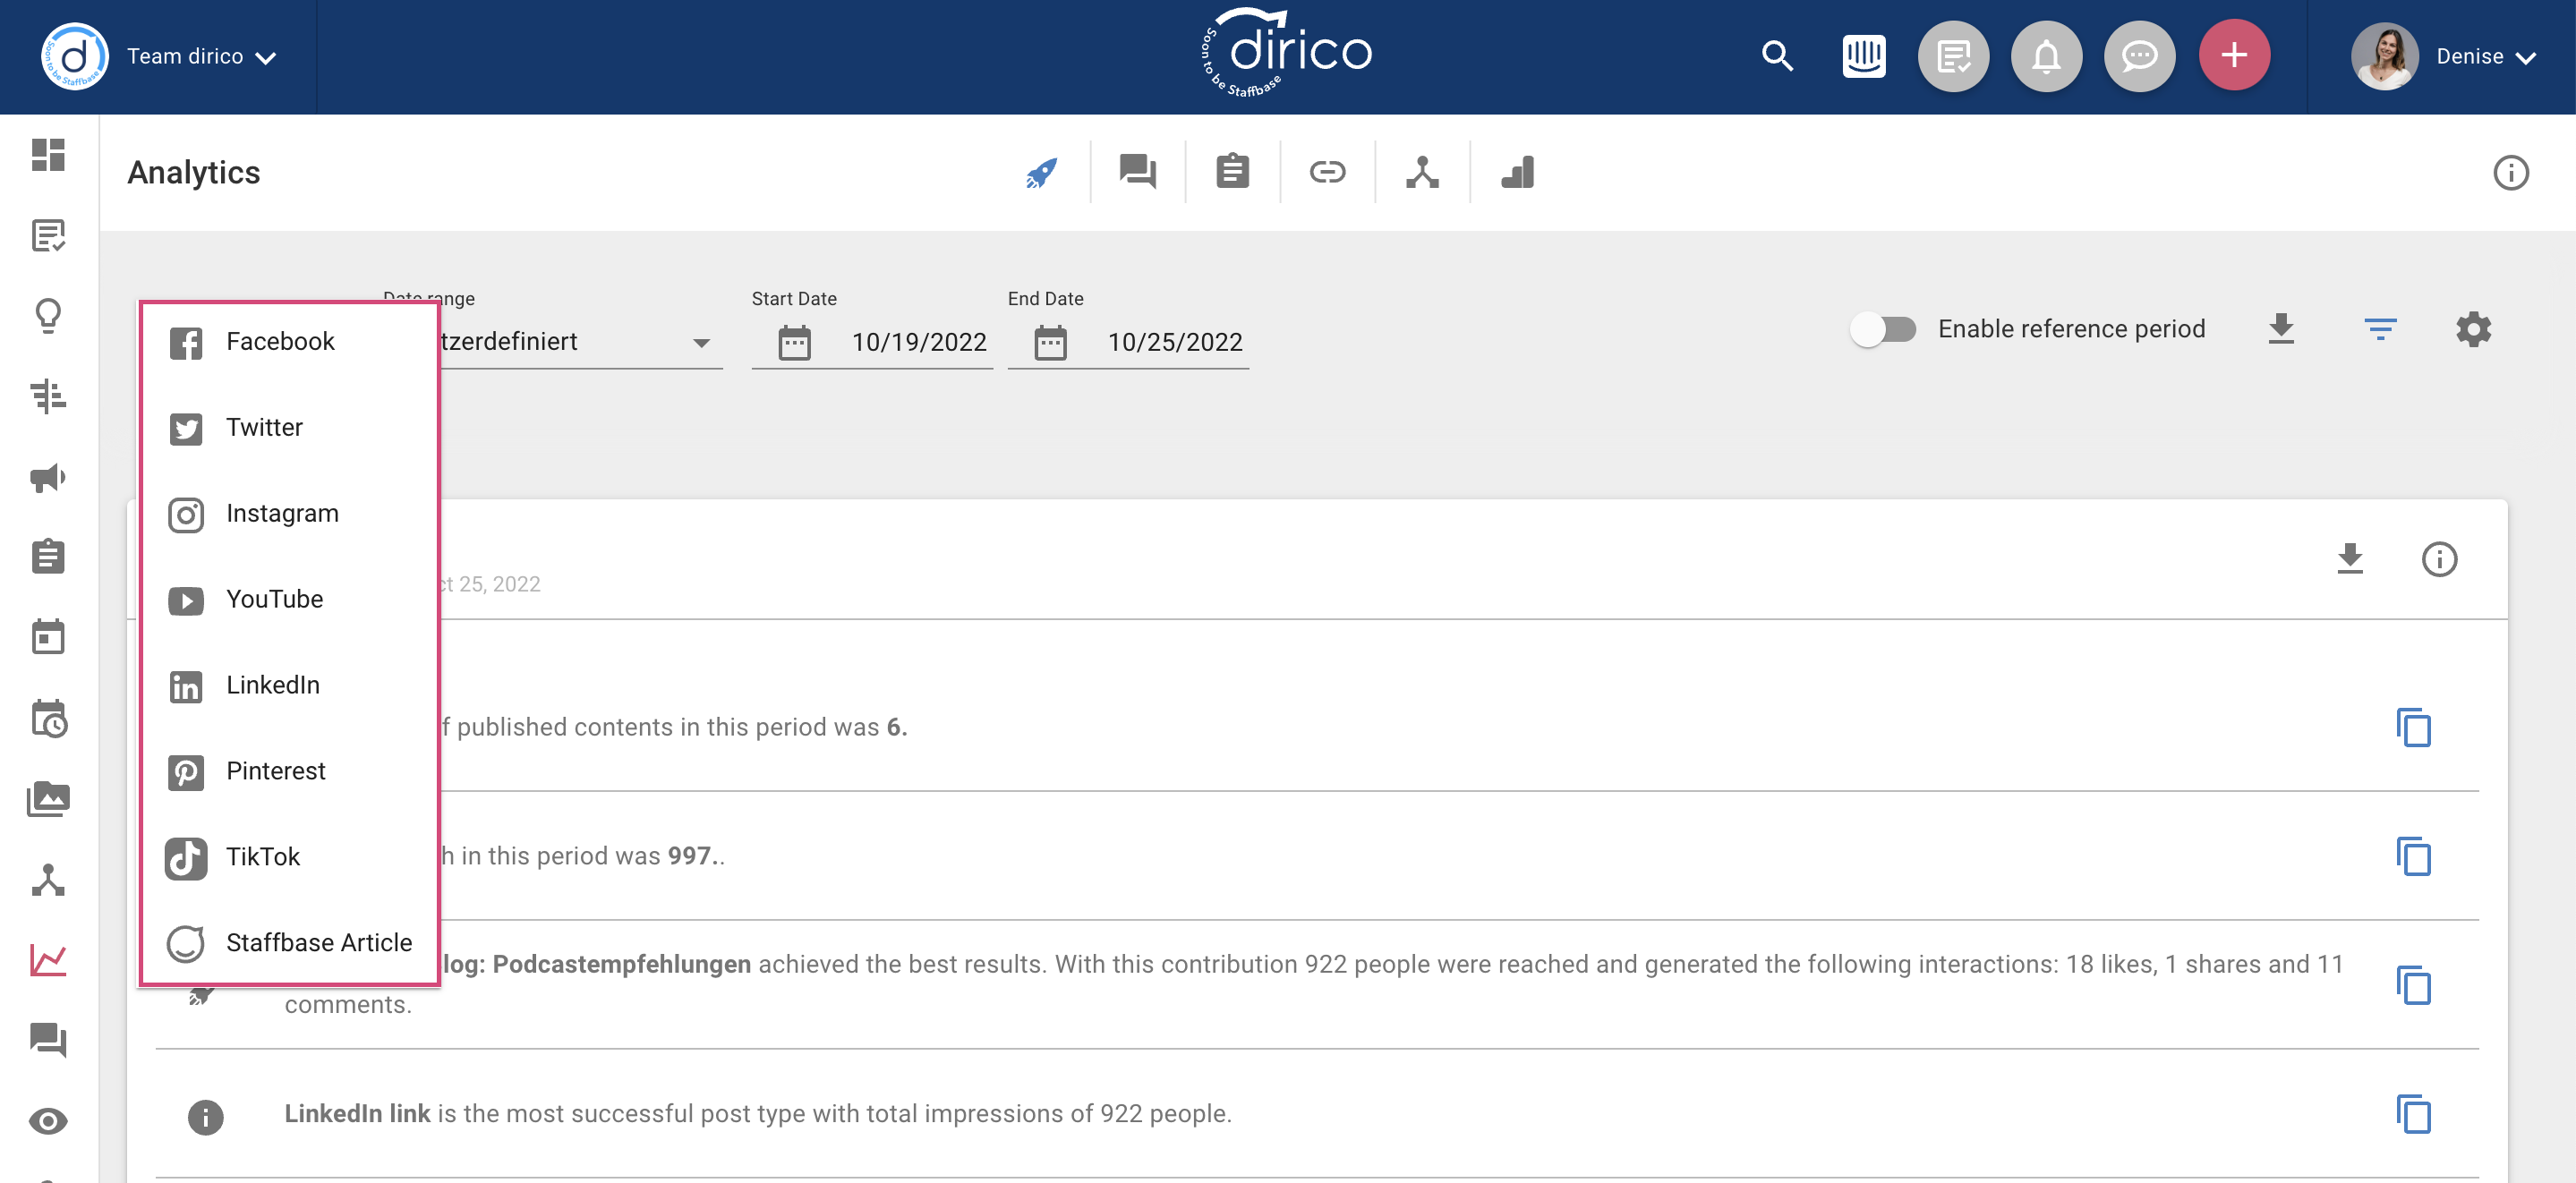2576x1183 pixels.
Task: Copy the published contents insight text
Action: pos(2413,727)
